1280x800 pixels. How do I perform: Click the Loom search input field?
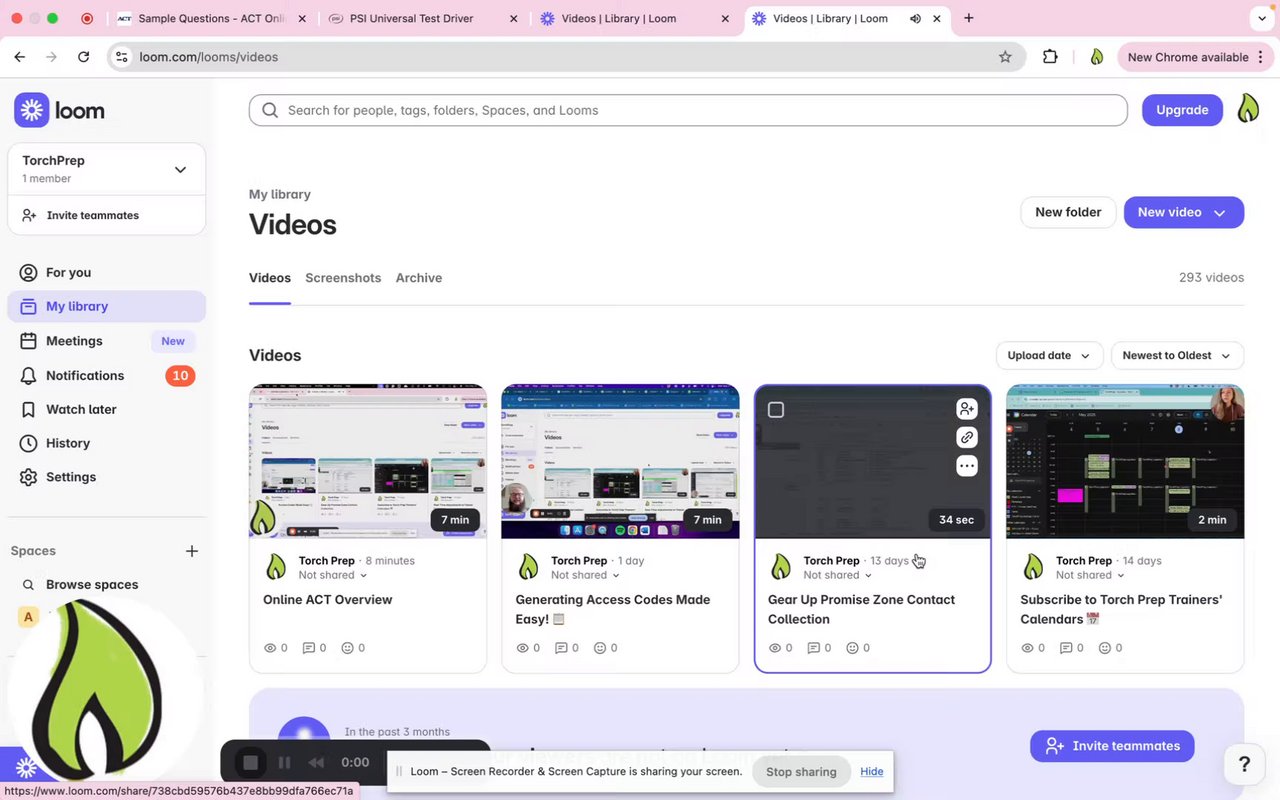point(688,110)
